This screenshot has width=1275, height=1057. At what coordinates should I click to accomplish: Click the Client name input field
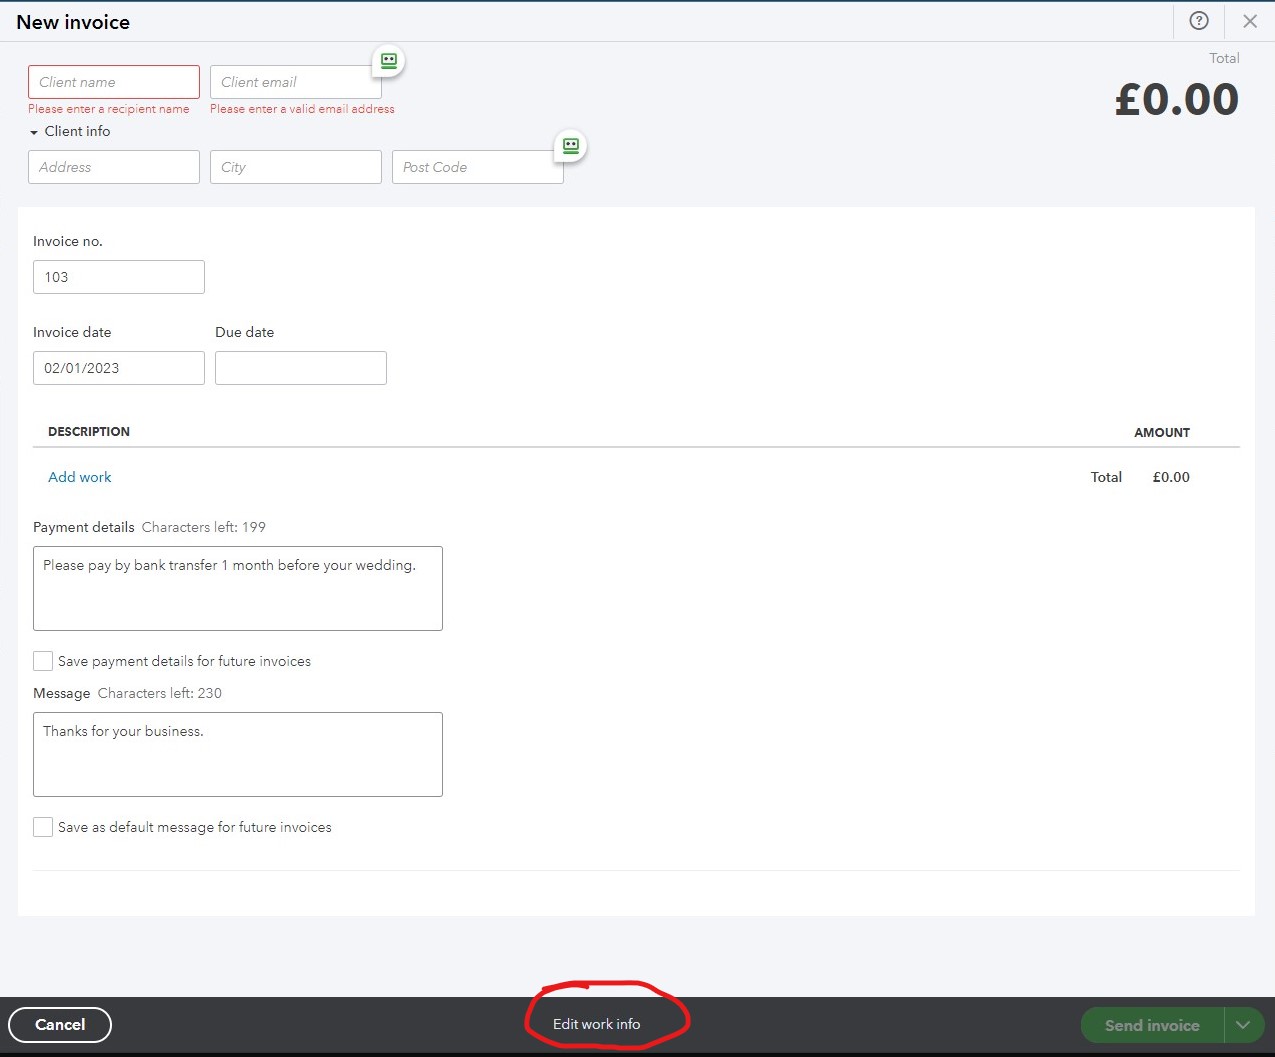(113, 81)
